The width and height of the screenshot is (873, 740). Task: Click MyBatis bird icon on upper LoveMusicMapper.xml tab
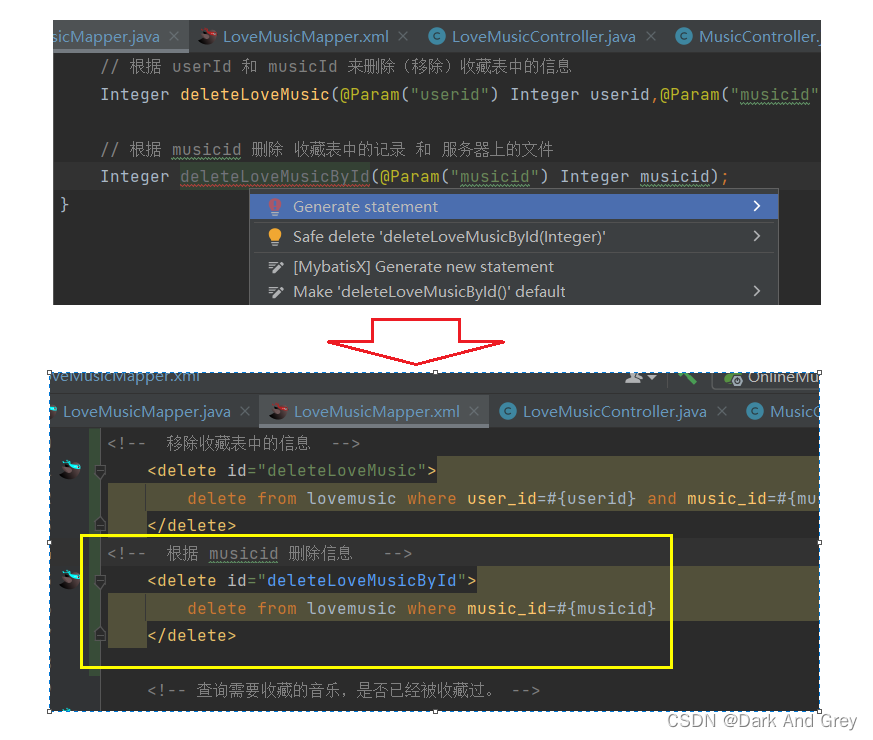coord(208,36)
